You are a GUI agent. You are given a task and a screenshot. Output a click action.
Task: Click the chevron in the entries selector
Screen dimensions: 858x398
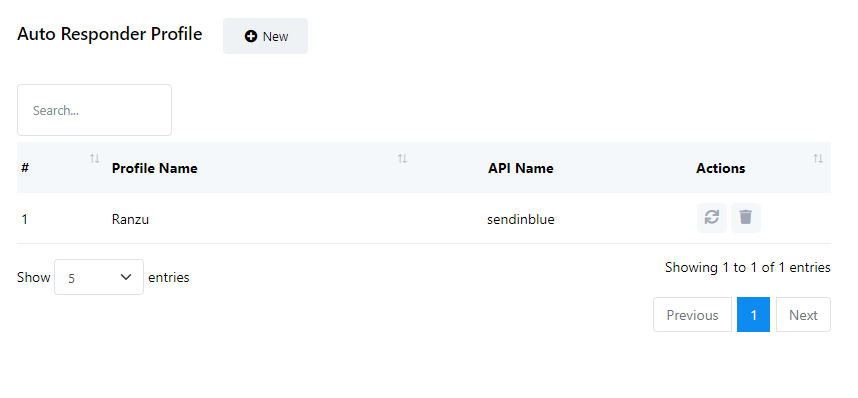[x=126, y=277]
